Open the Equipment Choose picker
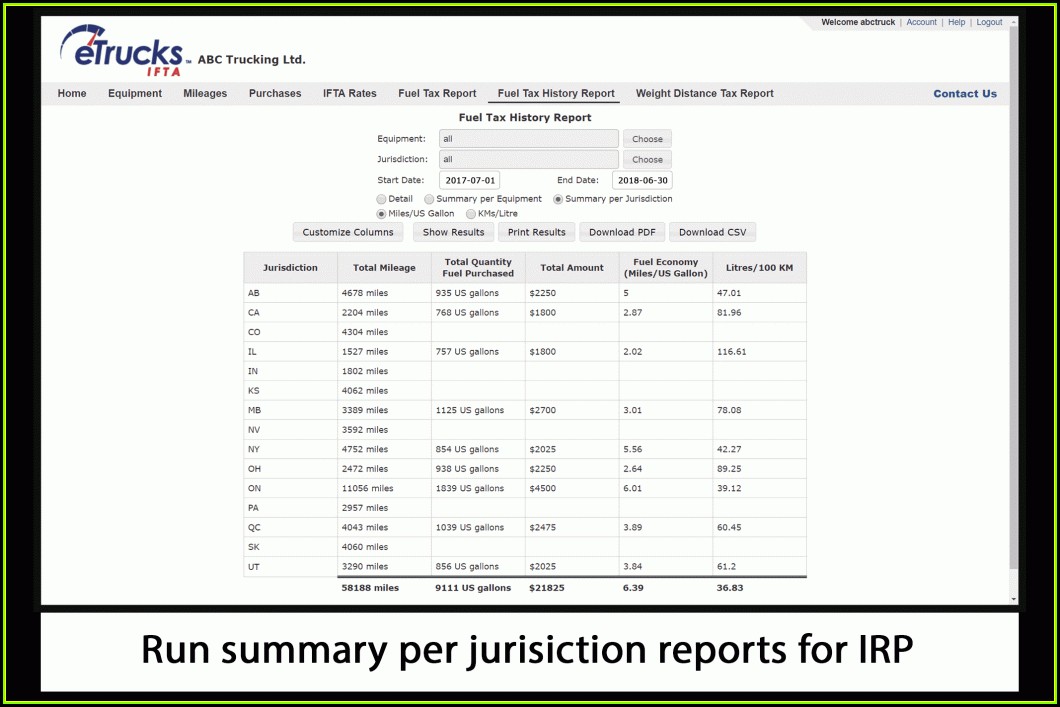 tap(647, 139)
